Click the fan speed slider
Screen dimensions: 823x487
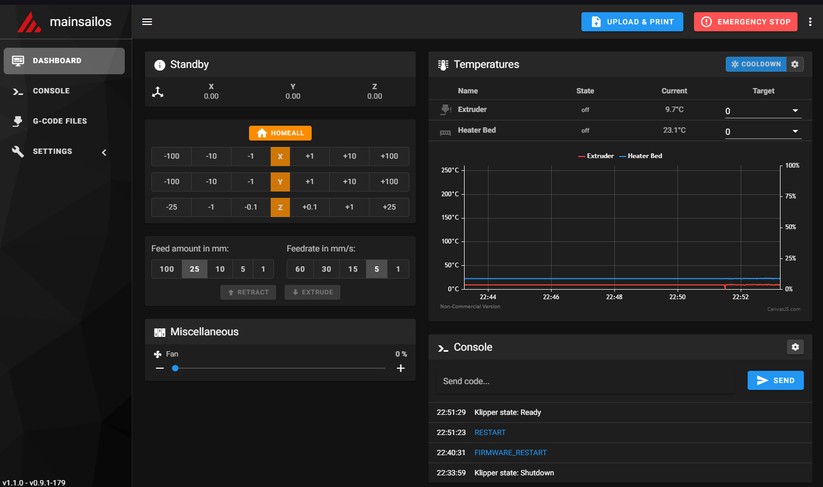(x=280, y=368)
